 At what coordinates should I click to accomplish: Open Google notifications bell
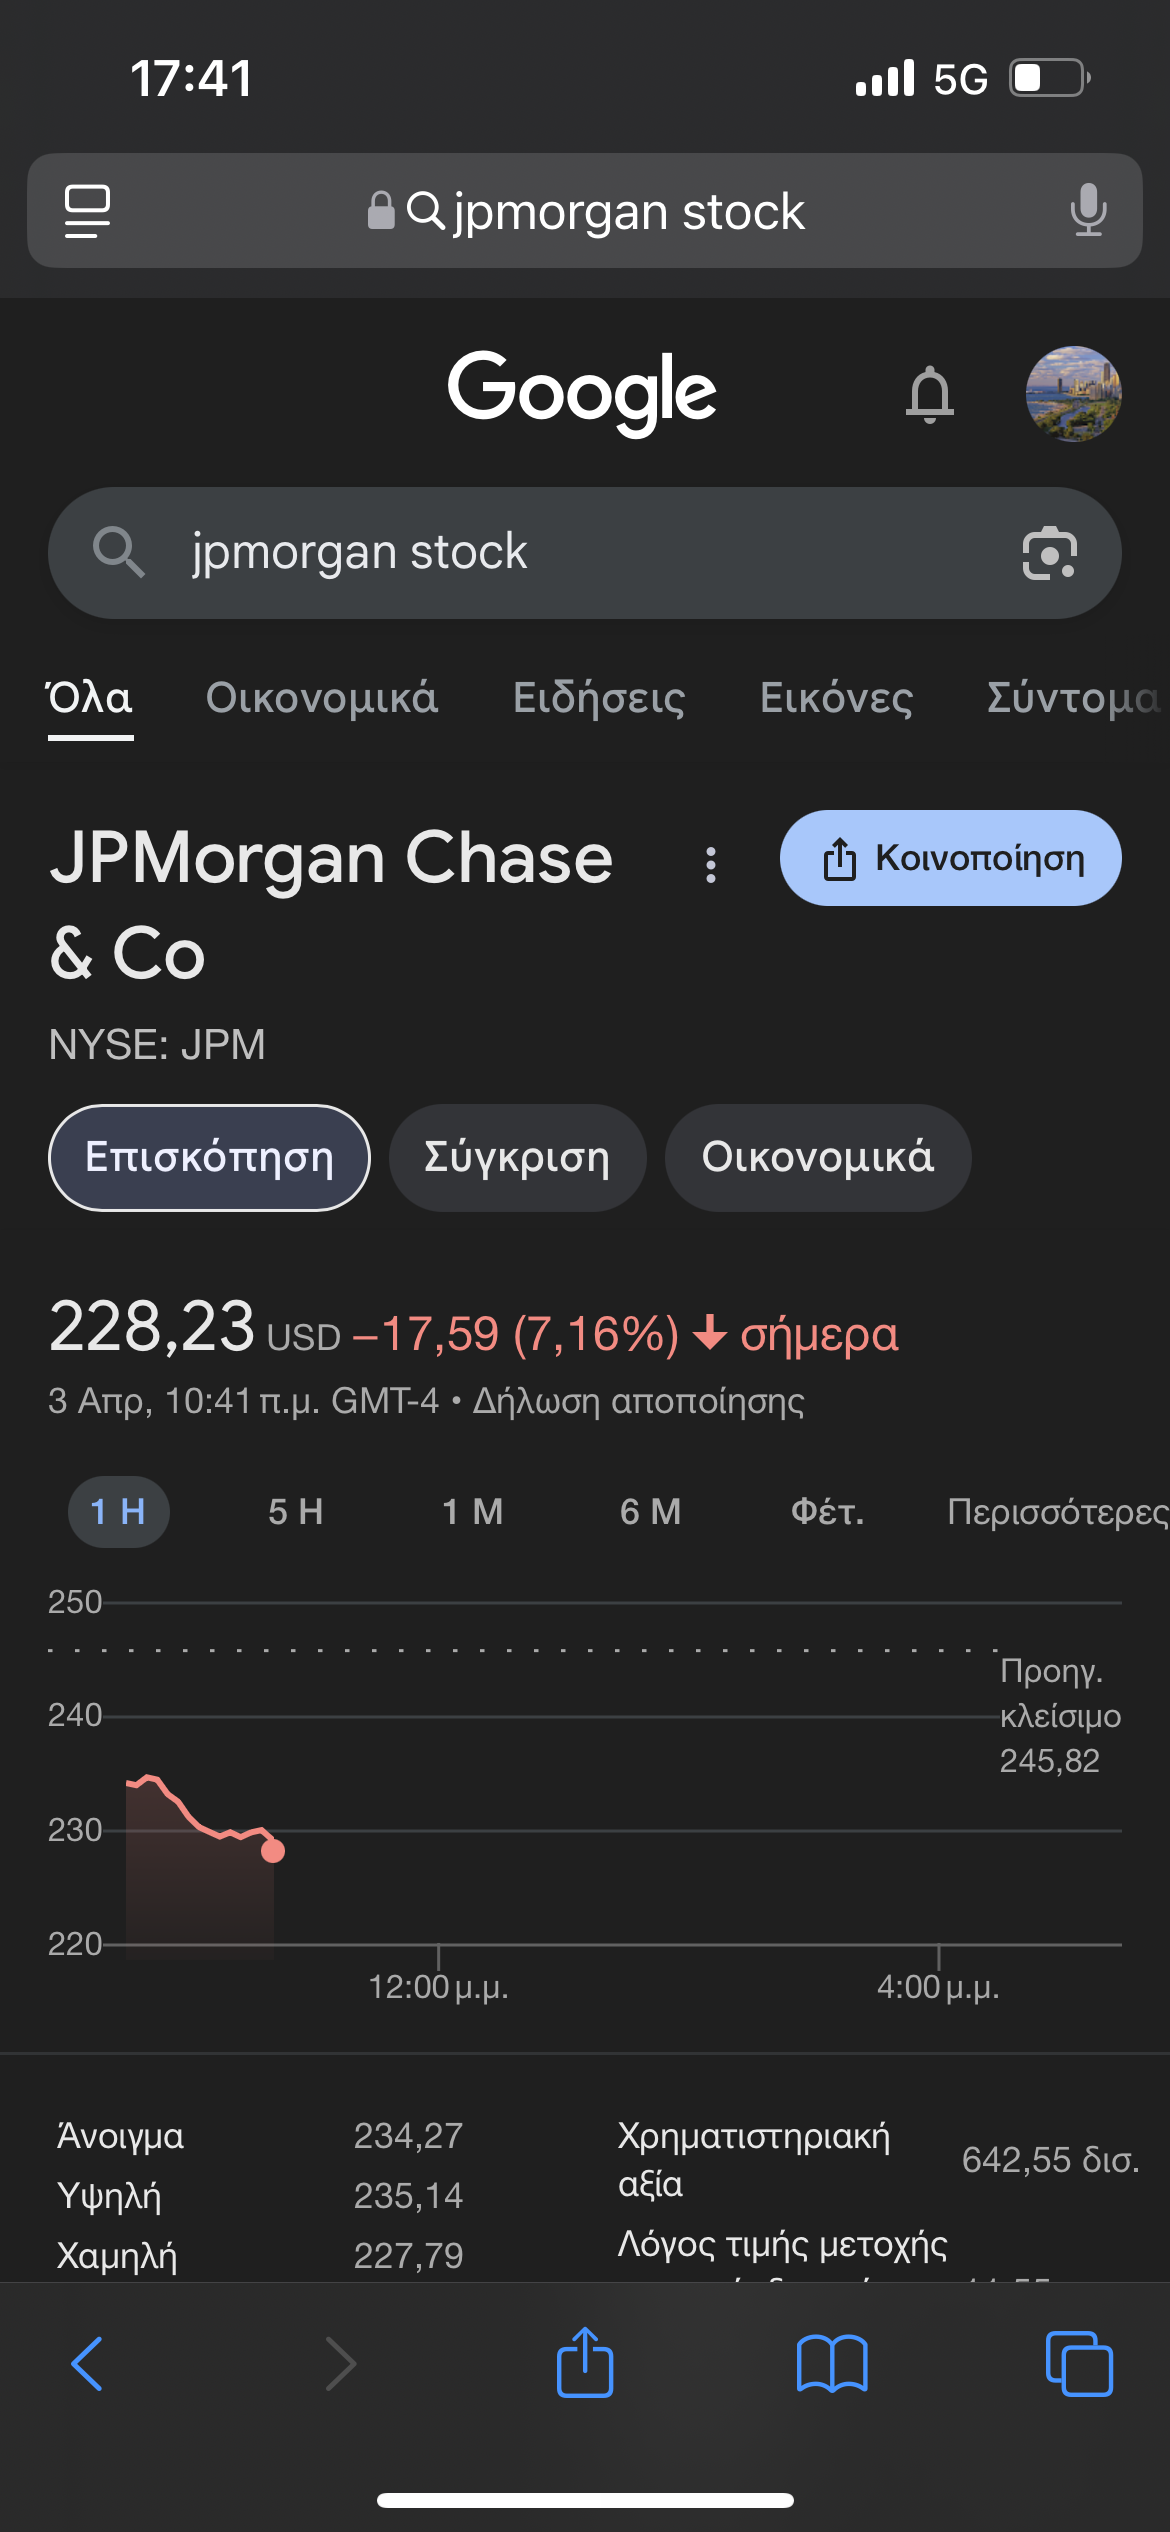tap(929, 394)
